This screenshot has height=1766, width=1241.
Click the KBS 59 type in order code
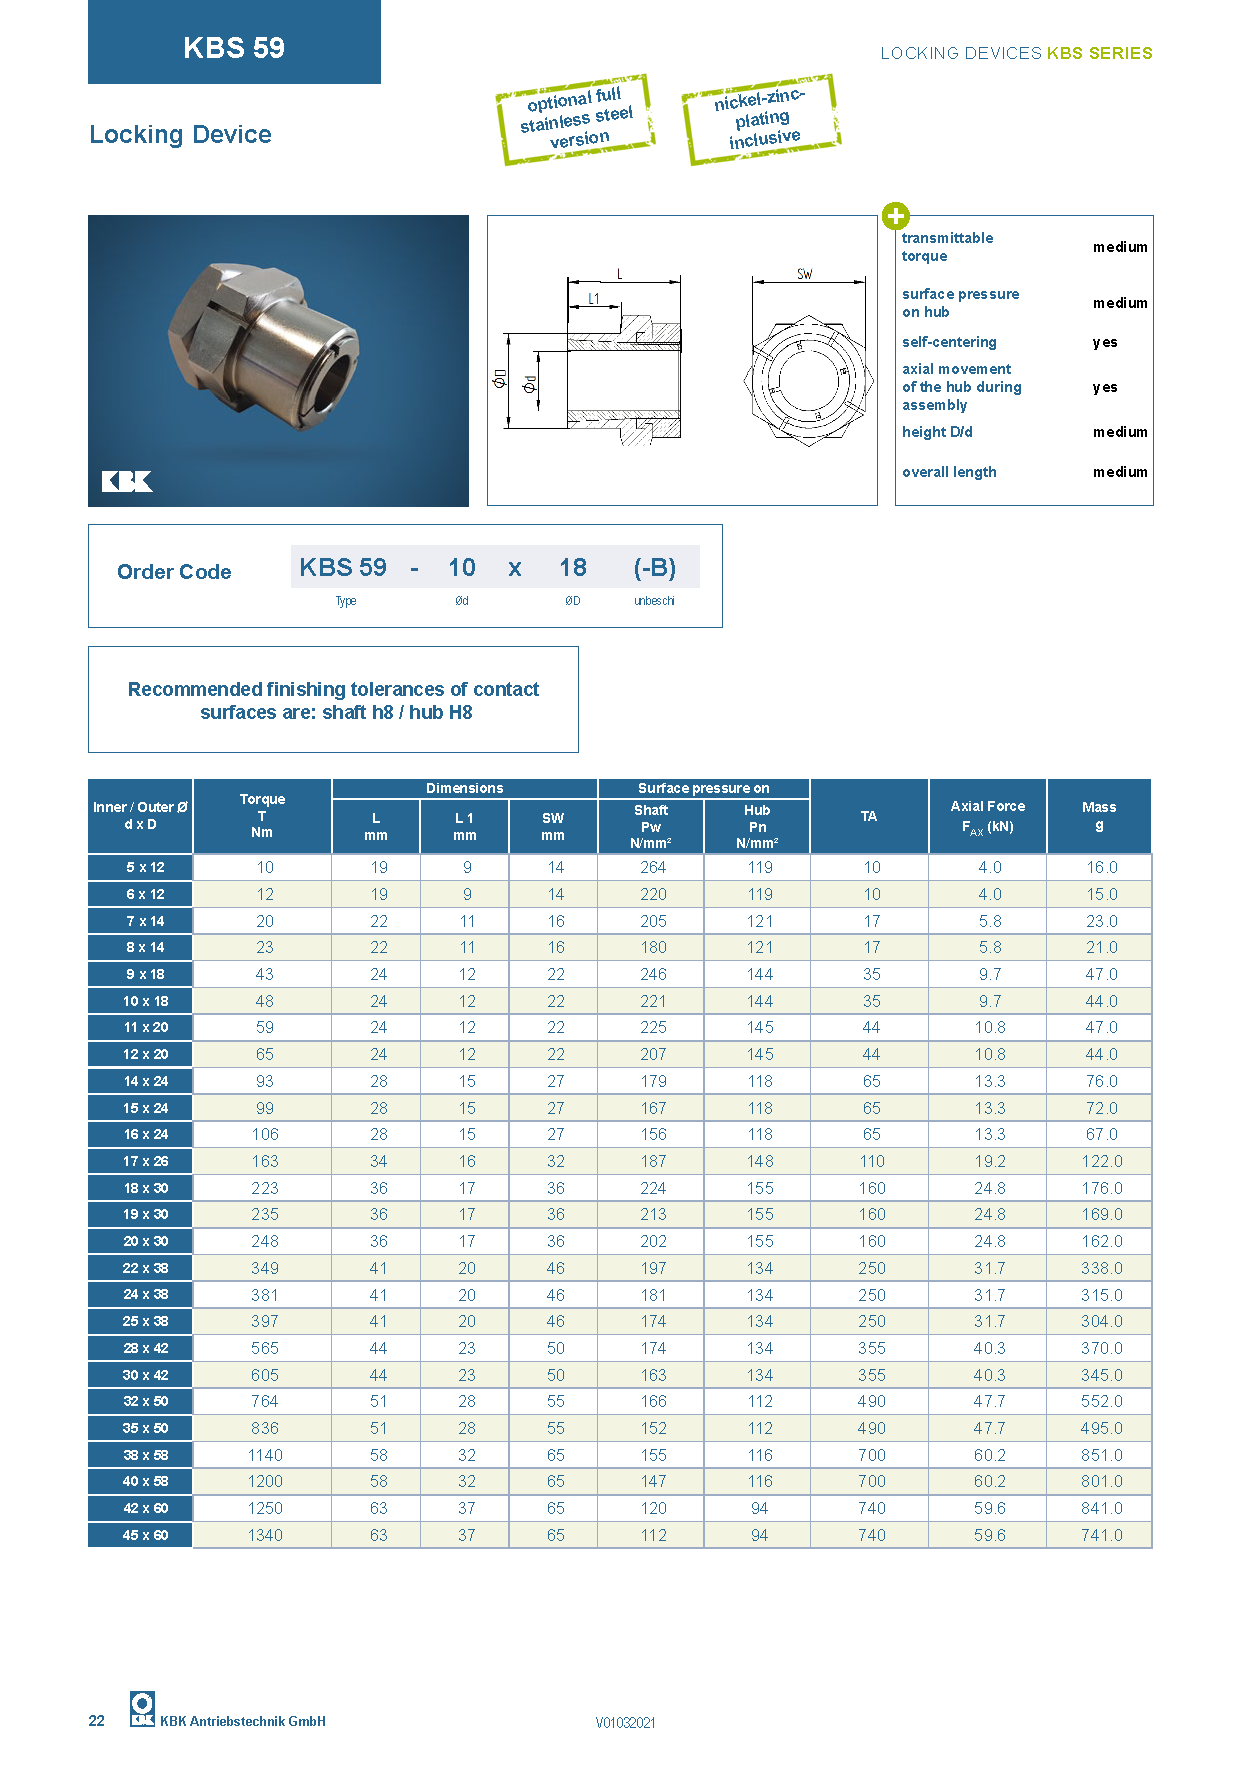(x=343, y=568)
